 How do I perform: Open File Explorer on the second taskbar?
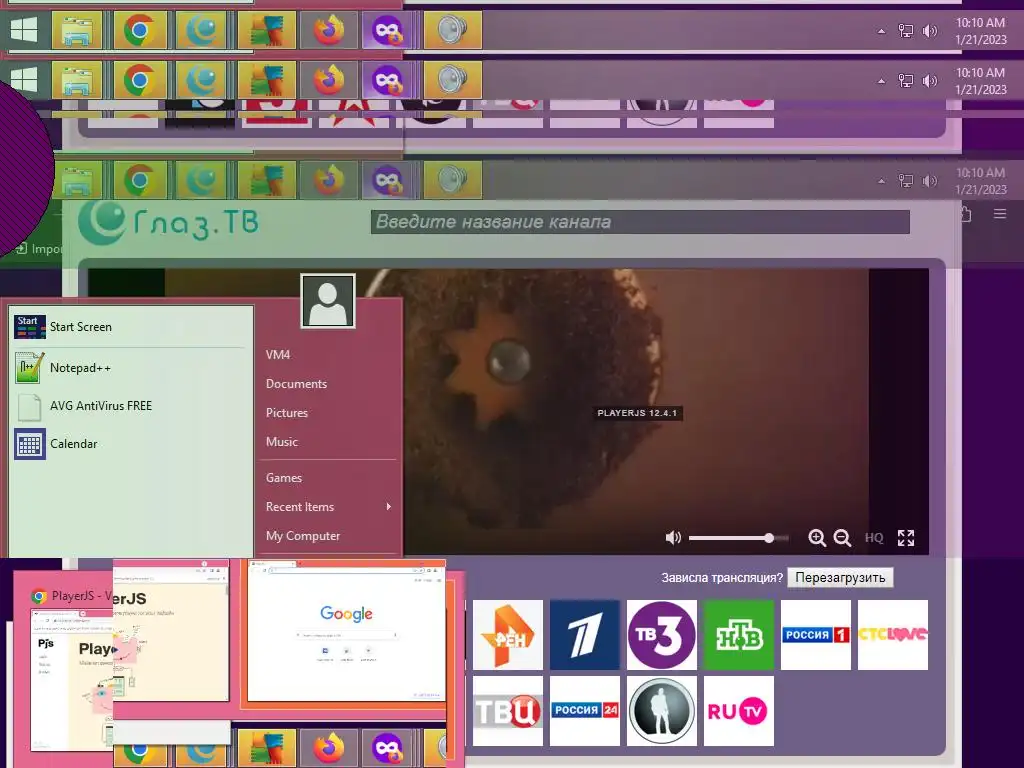point(77,80)
